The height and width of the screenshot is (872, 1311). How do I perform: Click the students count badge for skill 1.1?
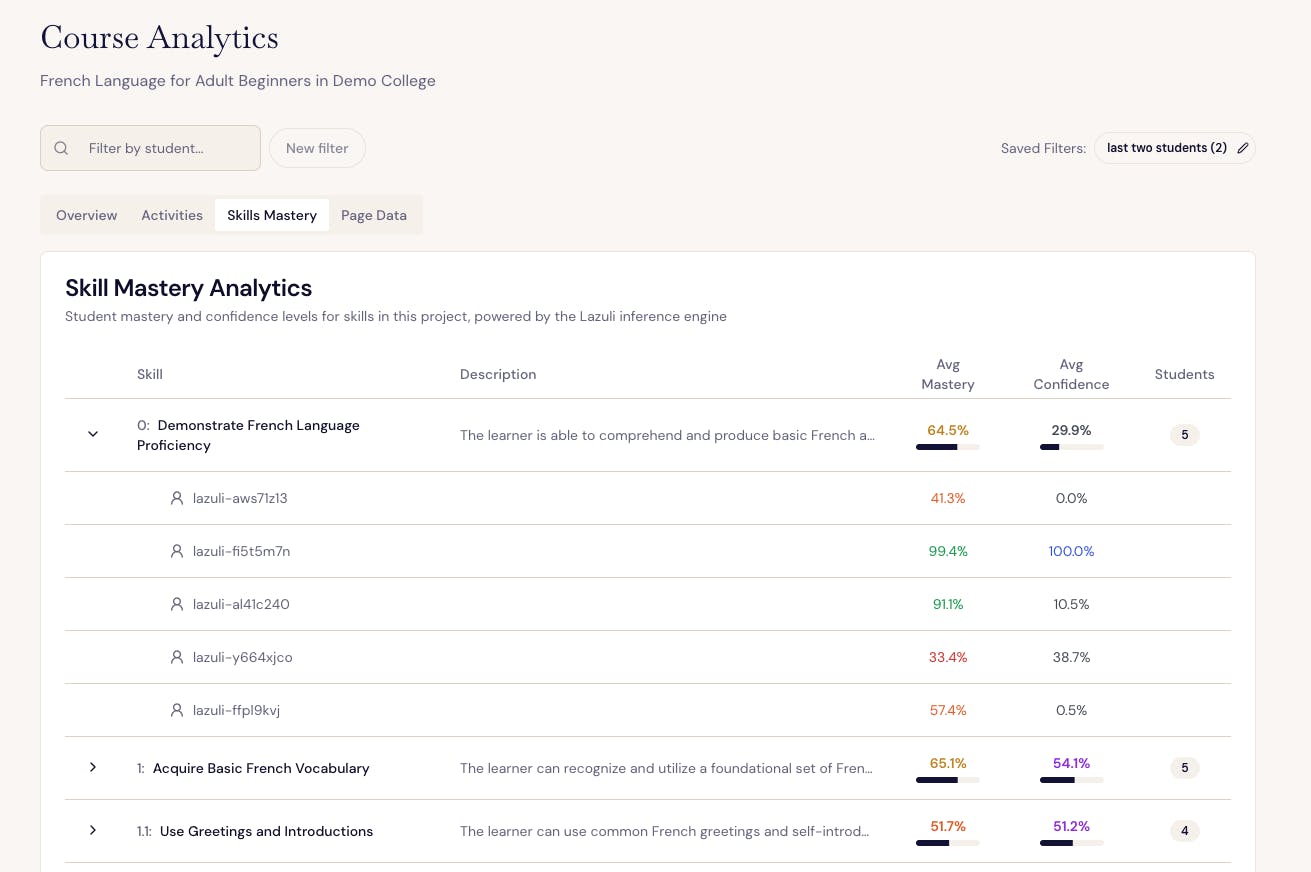click(1184, 830)
